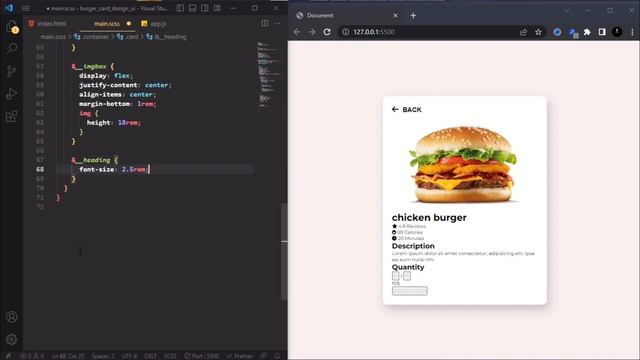Bookmark this page with the star icon
640x360 pixels.
pos(538,32)
